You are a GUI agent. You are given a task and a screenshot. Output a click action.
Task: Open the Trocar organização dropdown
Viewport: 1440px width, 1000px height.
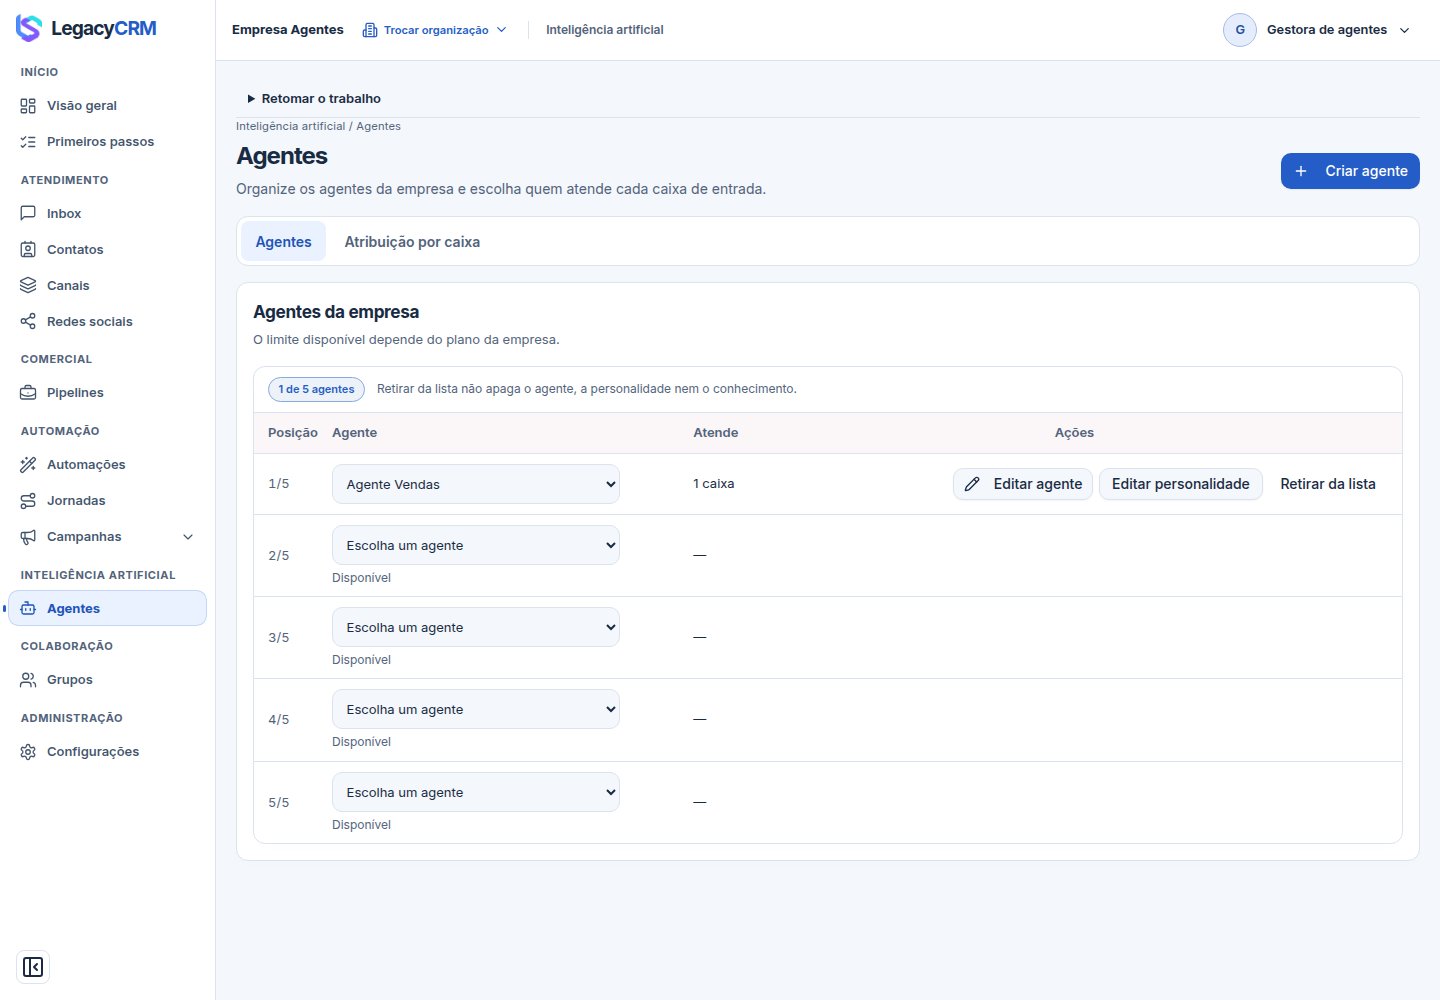tap(434, 30)
